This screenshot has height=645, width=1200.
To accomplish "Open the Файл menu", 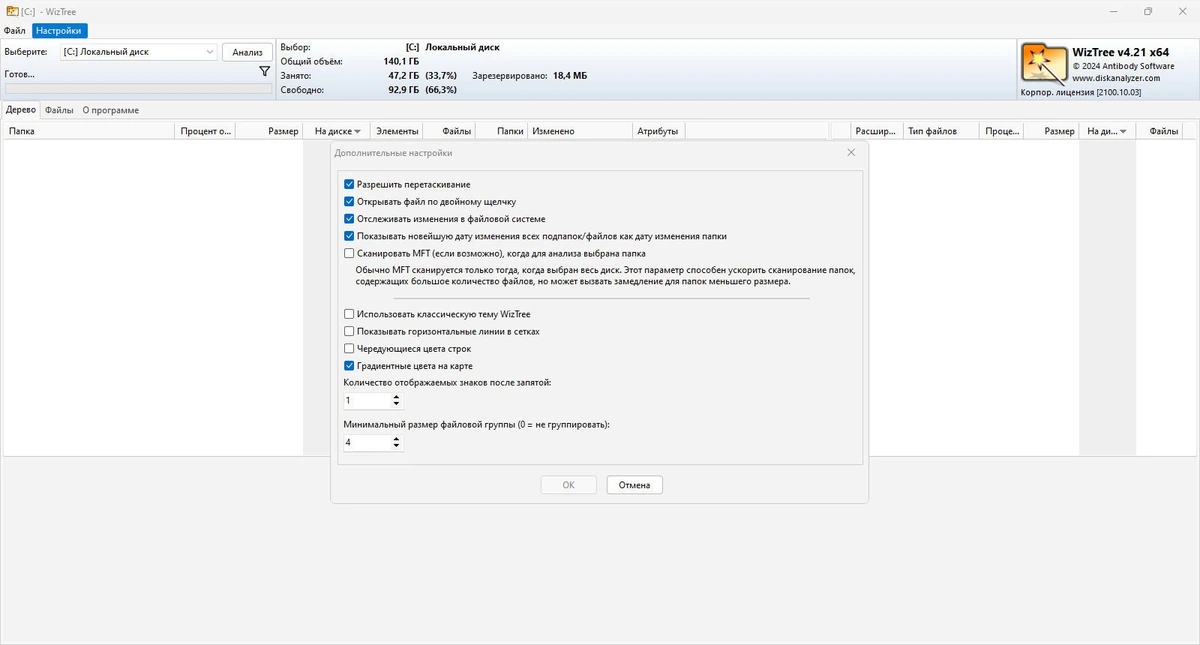I will click(x=15, y=31).
